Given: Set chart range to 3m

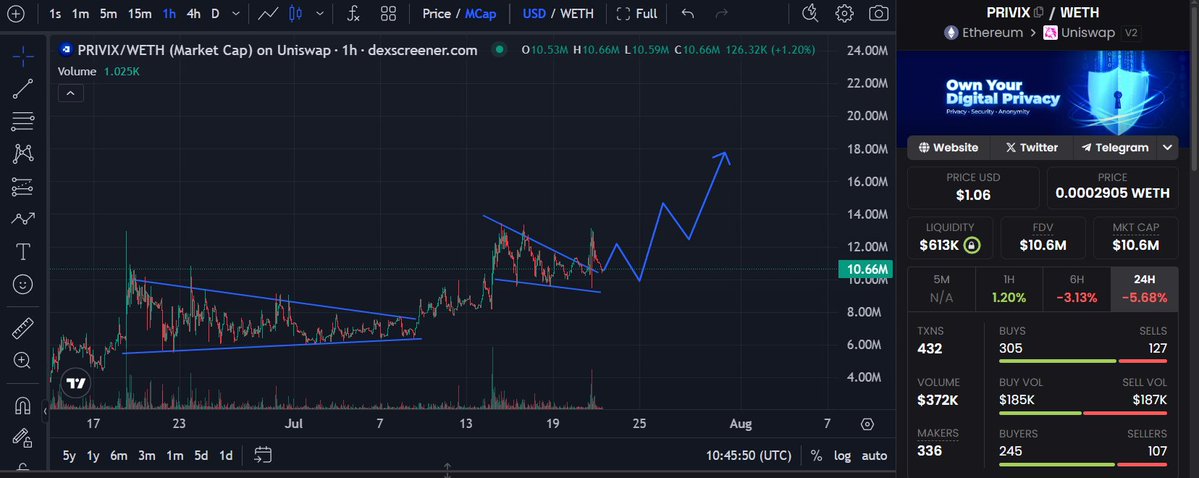Looking at the screenshot, I should point(147,456).
